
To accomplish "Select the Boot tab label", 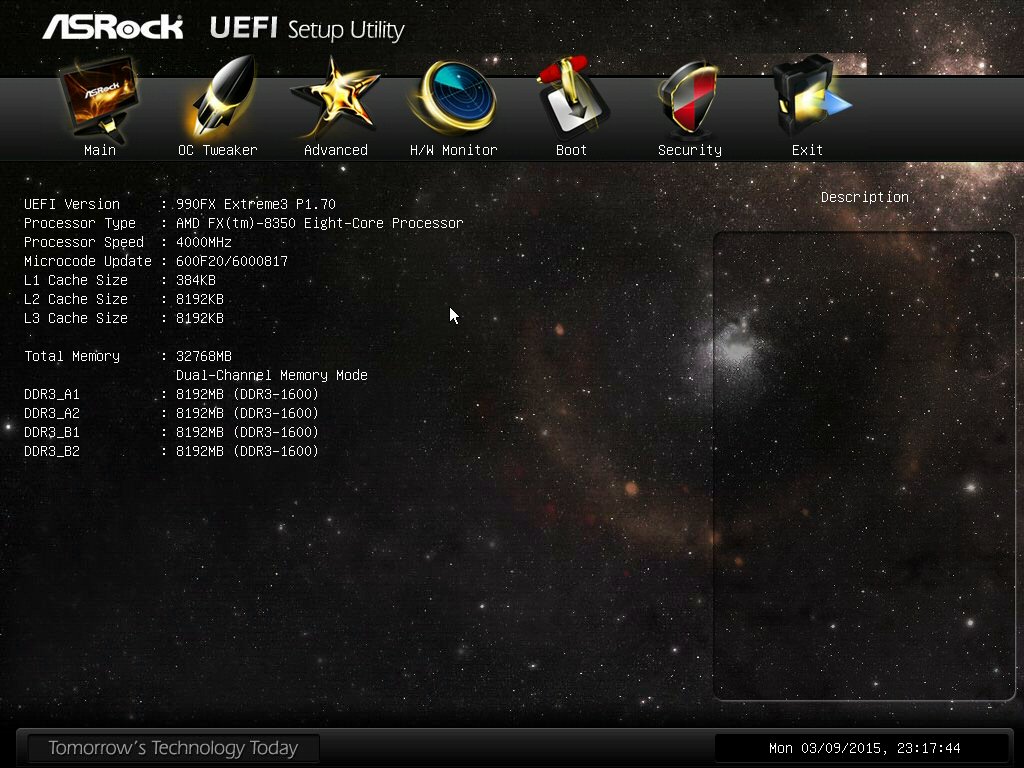I will click(571, 150).
